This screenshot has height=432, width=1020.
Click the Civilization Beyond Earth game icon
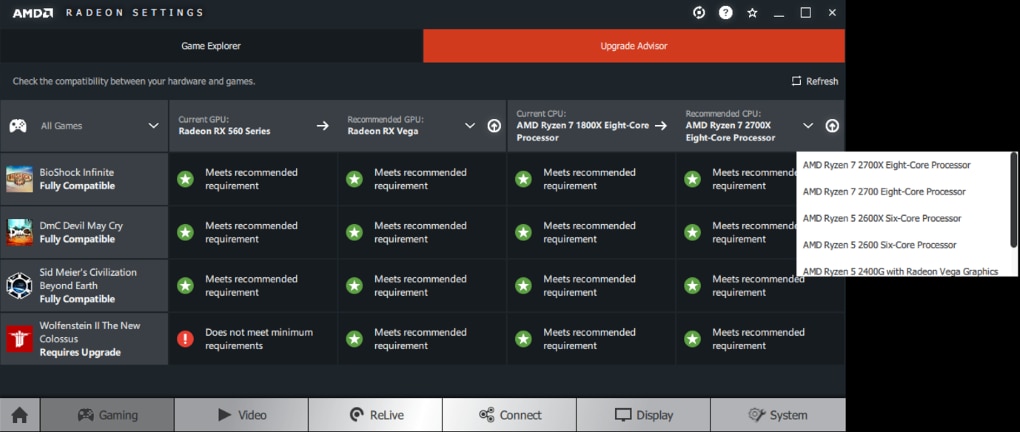pyautogui.click(x=20, y=286)
